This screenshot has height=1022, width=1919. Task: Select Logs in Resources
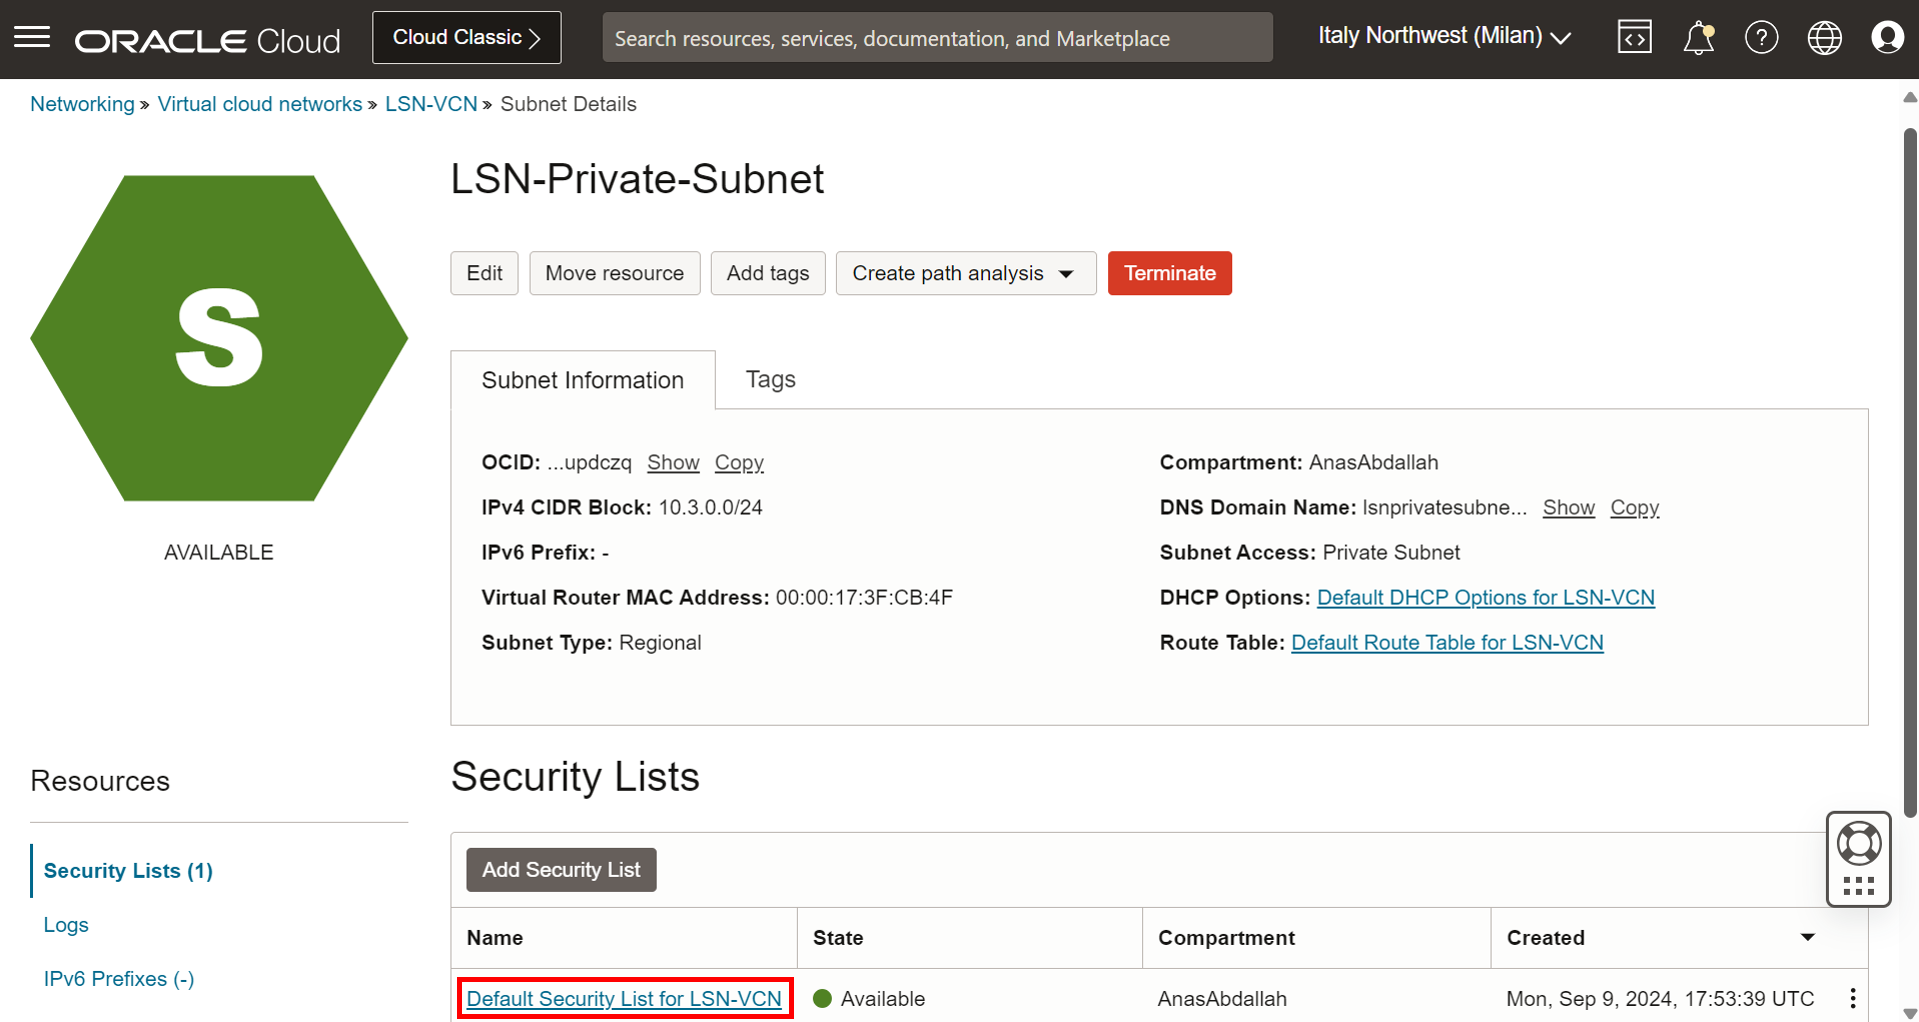pos(66,925)
